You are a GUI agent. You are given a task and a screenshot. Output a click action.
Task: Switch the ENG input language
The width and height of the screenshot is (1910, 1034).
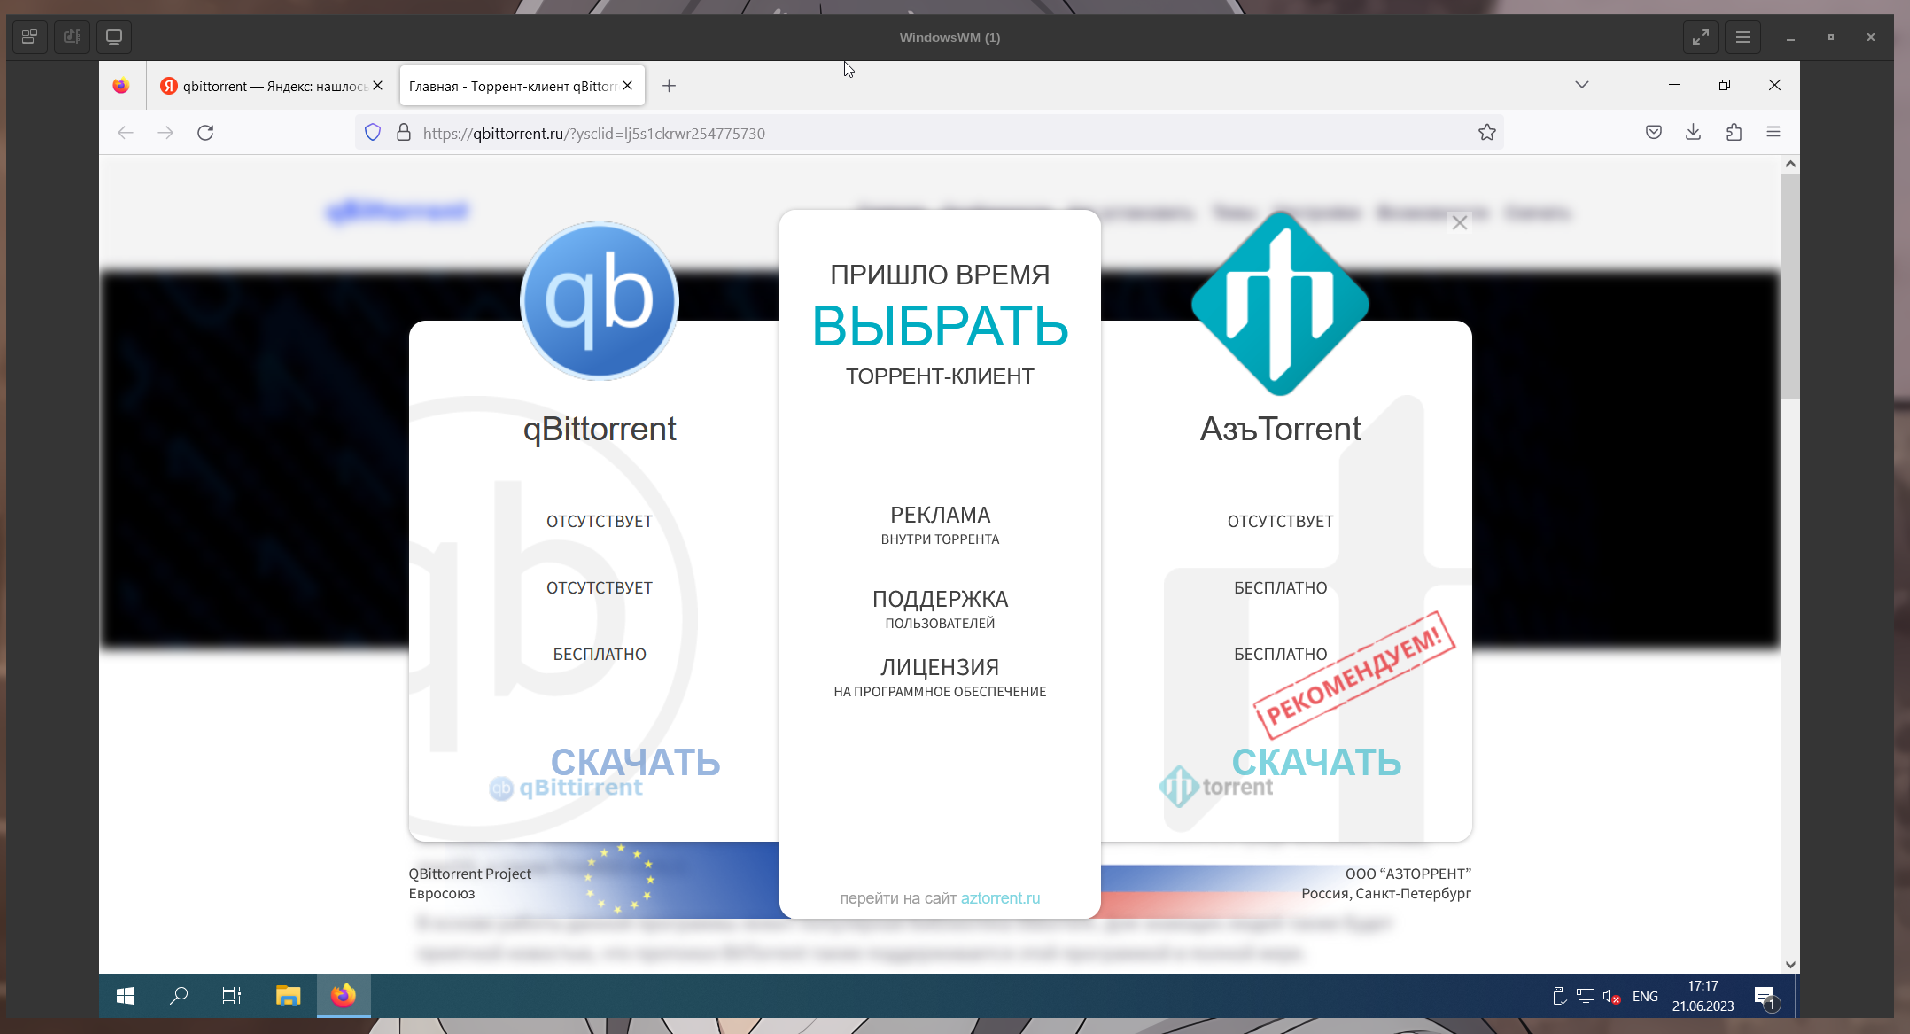click(1645, 996)
